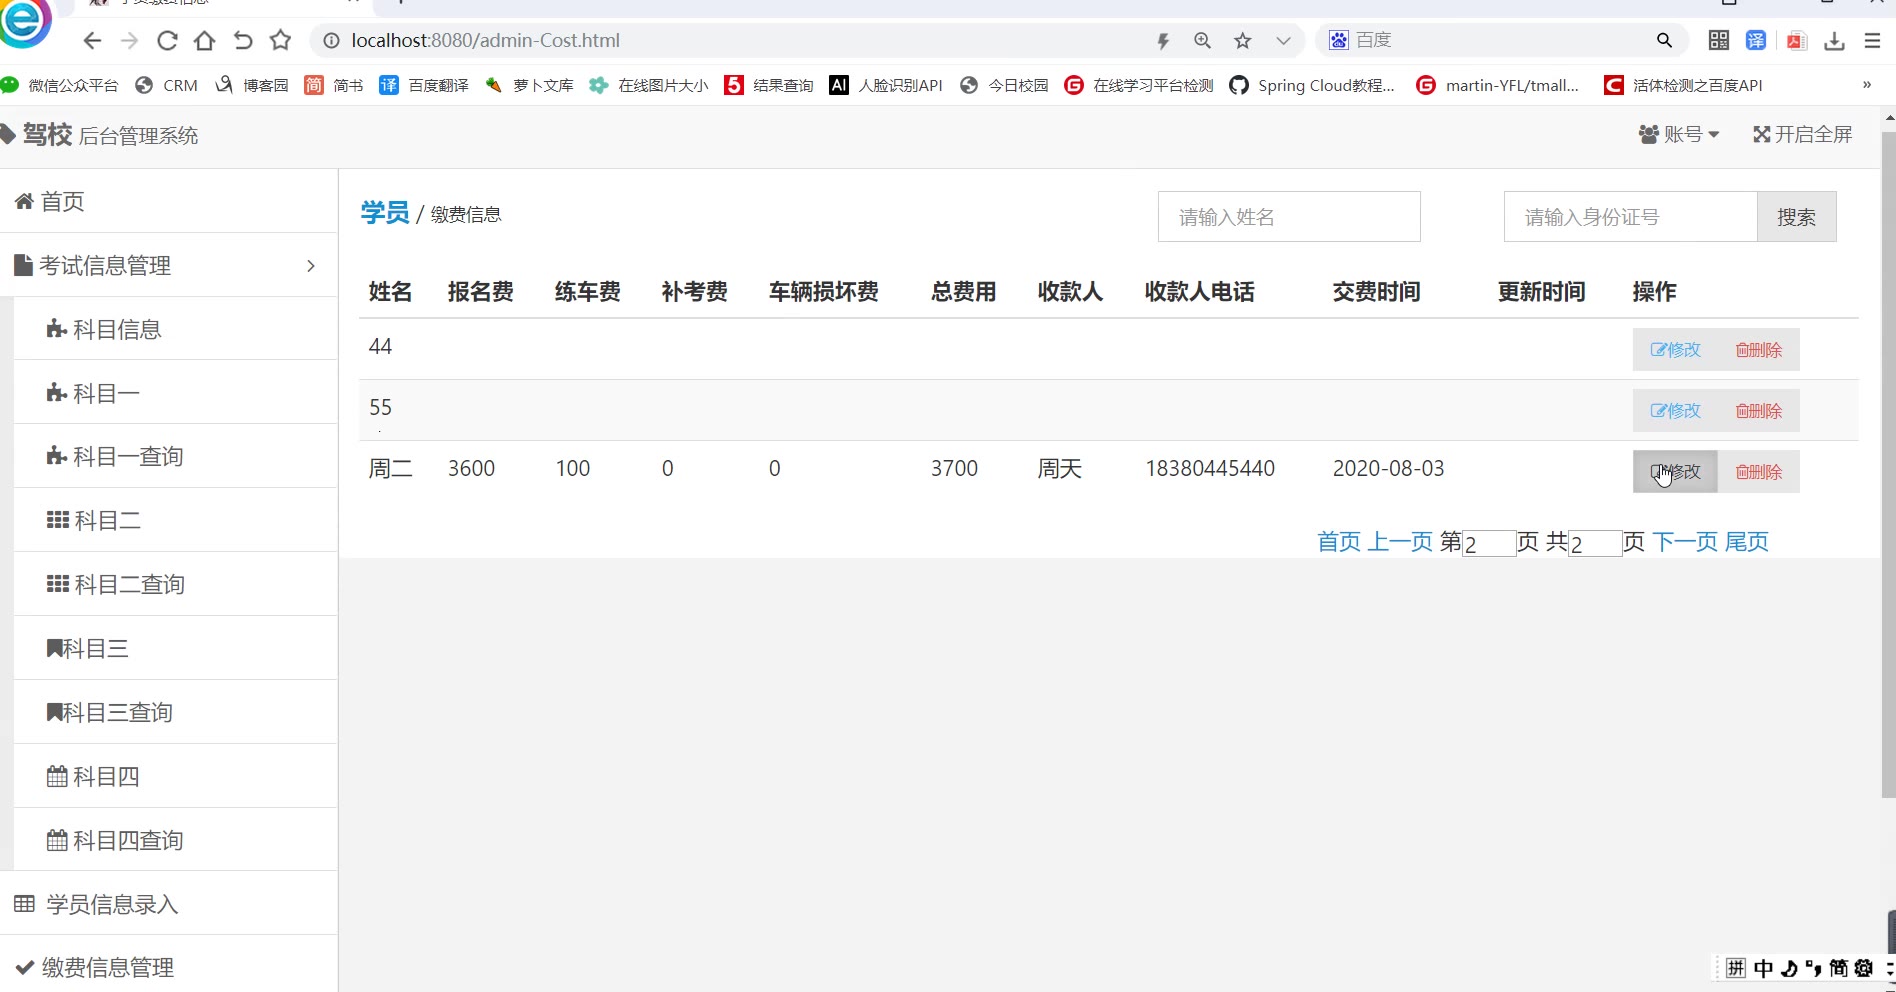Go to 下一页 next page

point(1685,542)
